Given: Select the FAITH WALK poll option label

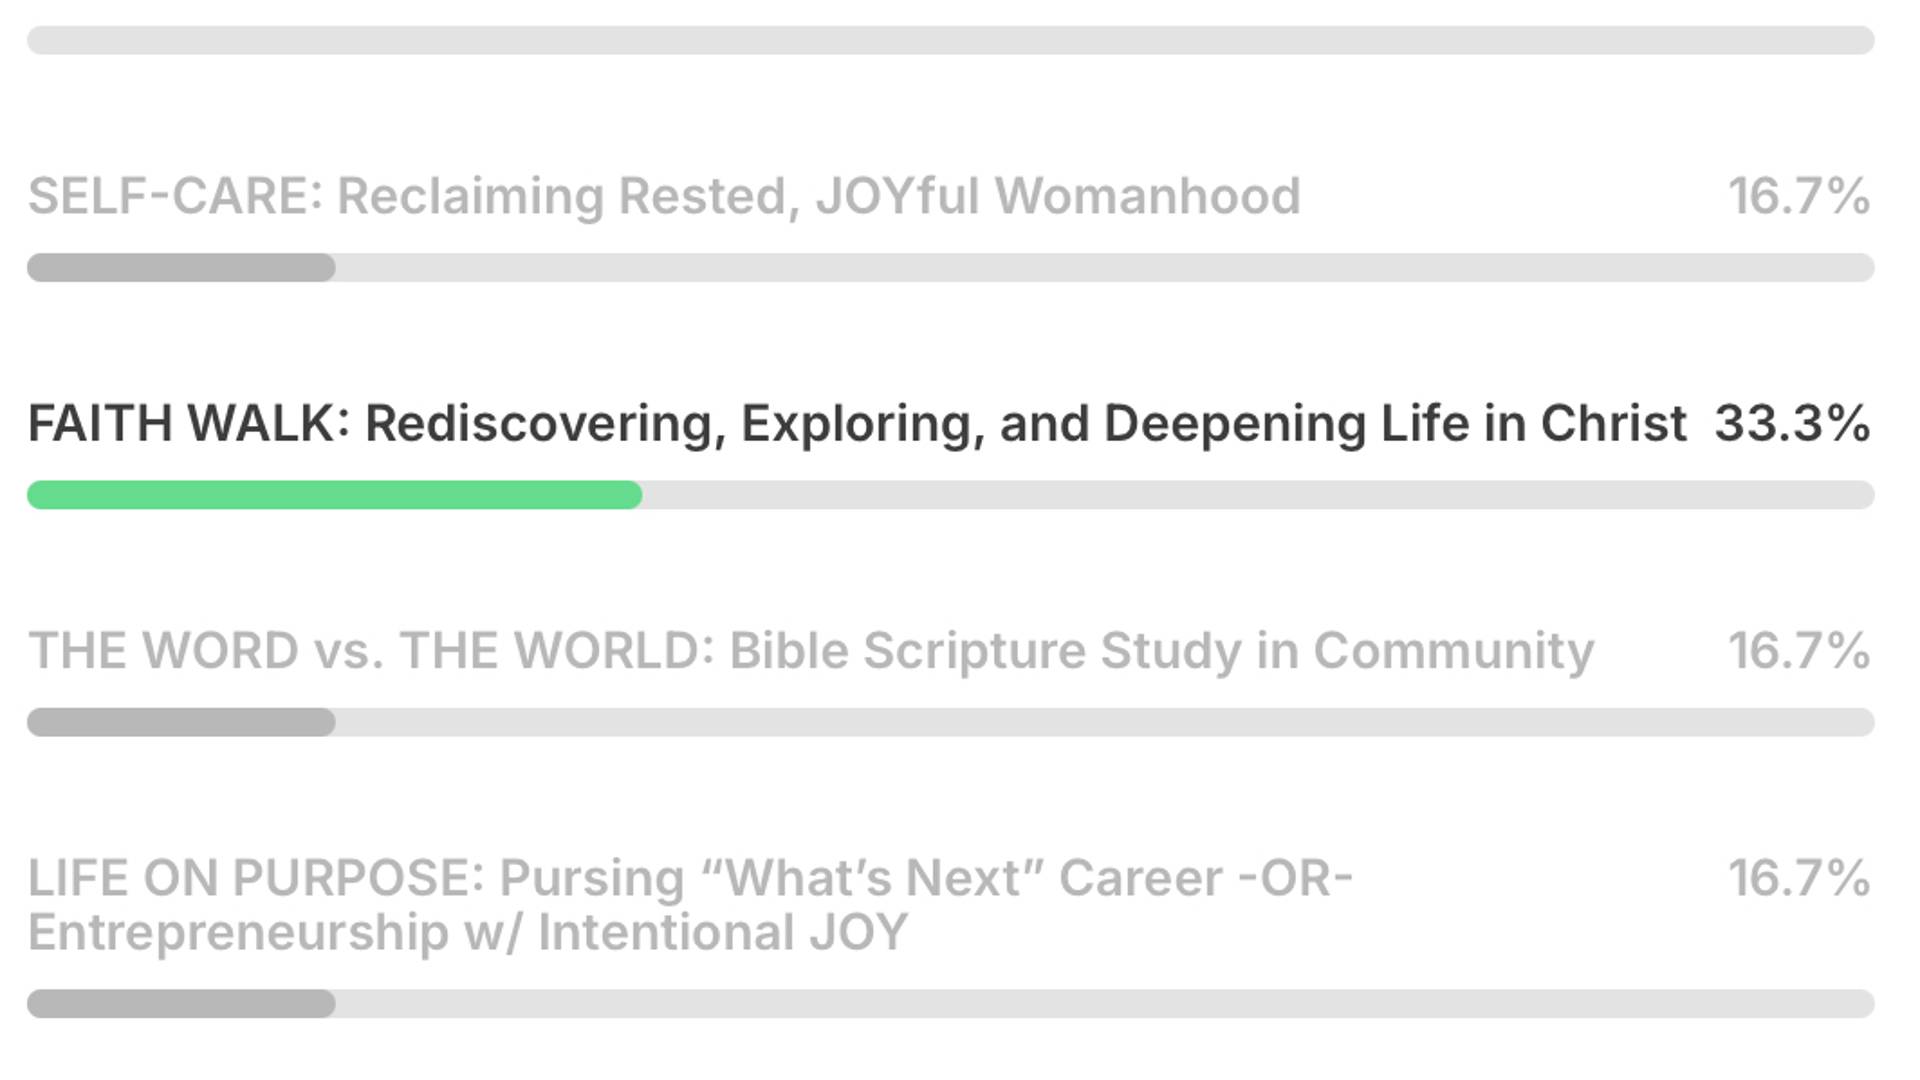Looking at the screenshot, I should 856,423.
